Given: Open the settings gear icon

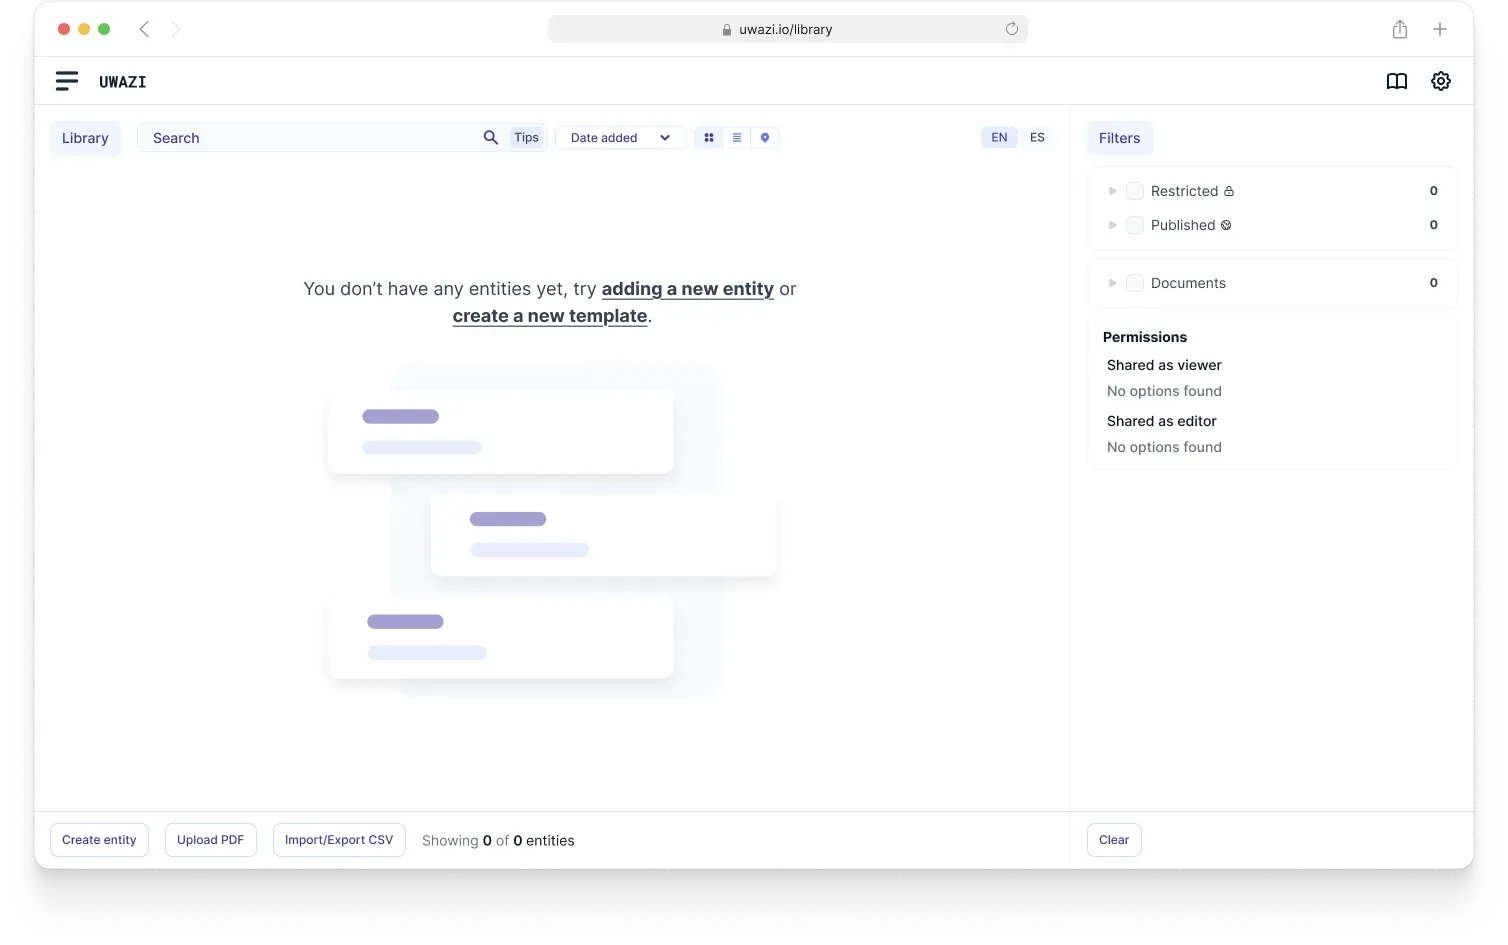Looking at the screenshot, I should 1440,81.
